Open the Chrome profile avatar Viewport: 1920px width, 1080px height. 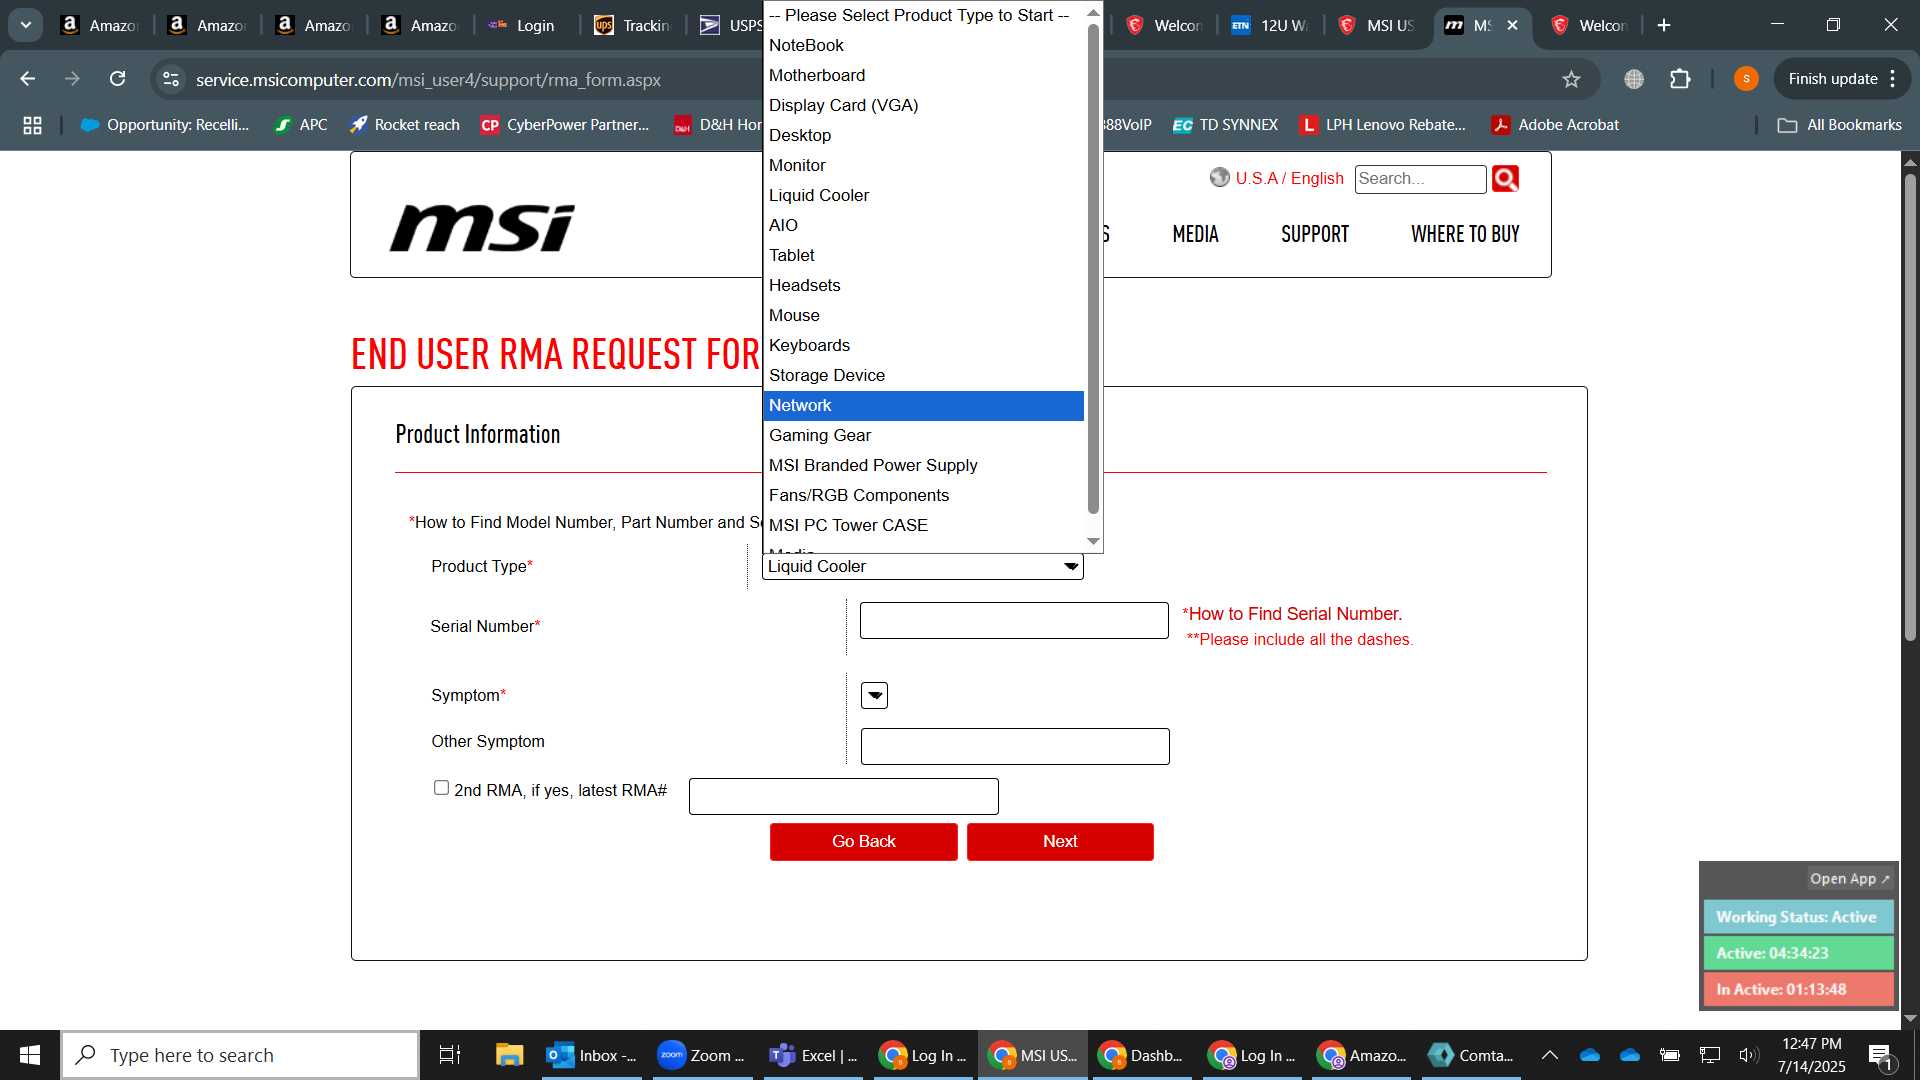tap(1746, 79)
